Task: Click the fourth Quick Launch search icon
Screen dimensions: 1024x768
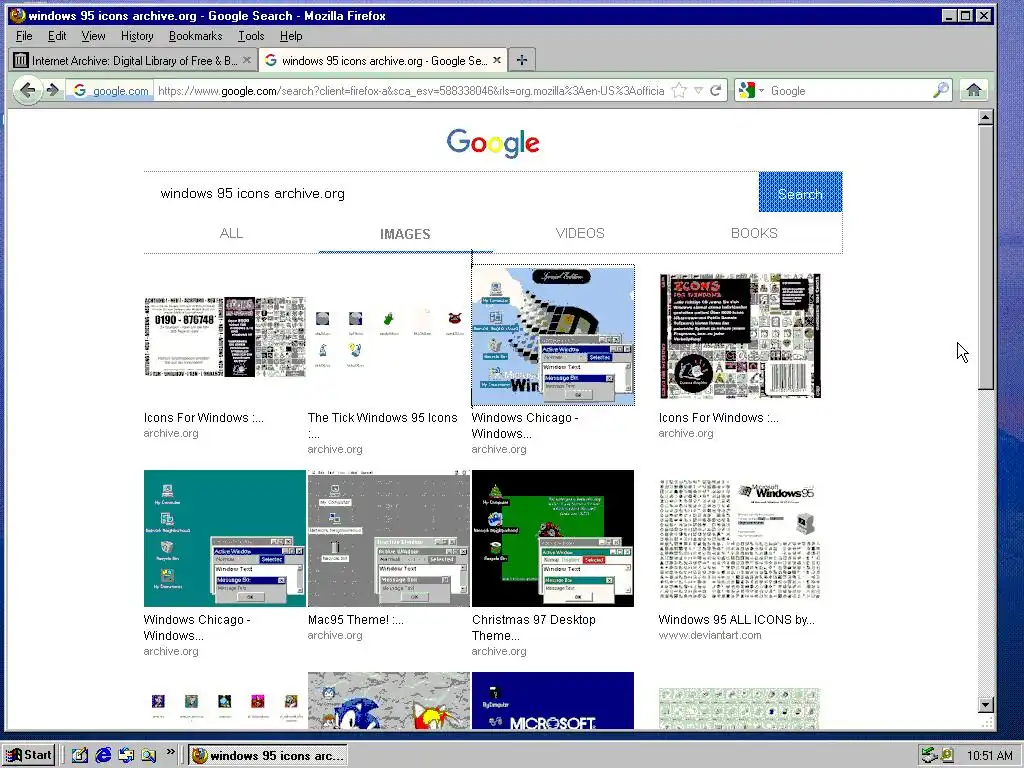Action: (x=149, y=756)
